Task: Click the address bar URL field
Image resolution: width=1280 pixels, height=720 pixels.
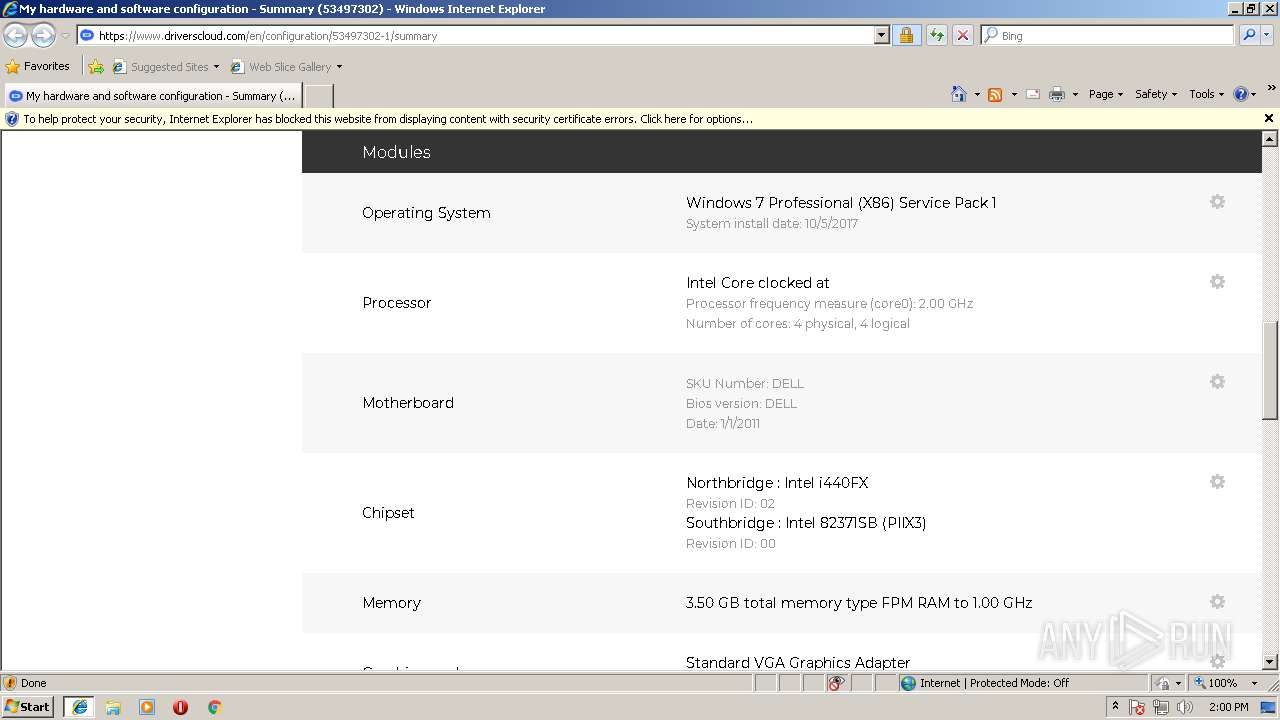Action: pyautogui.click(x=476, y=35)
